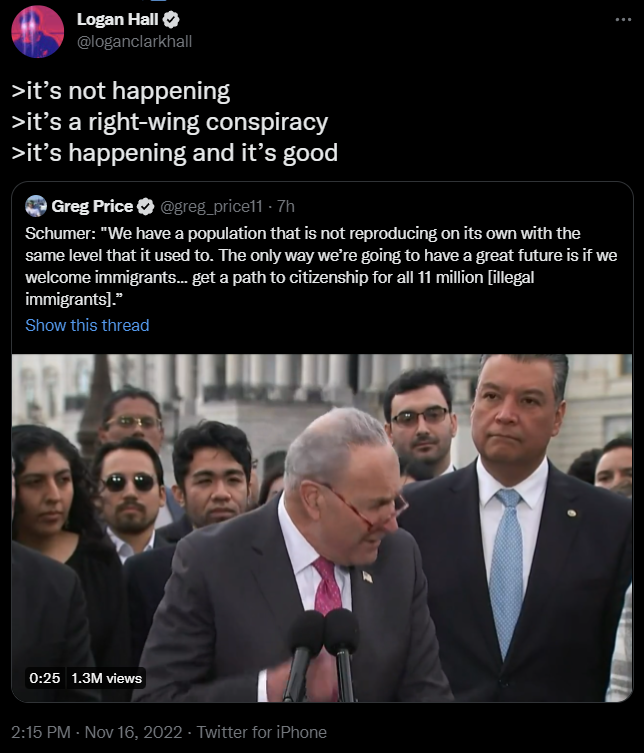Image resolution: width=644 pixels, height=753 pixels.
Task: Play the embedded Schumer video
Action: pyautogui.click(x=322, y=528)
